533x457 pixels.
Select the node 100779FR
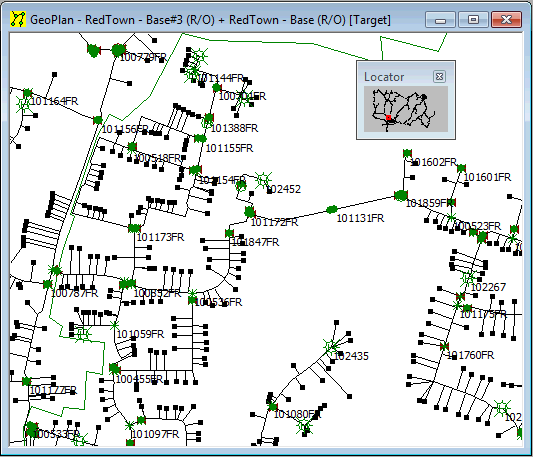[x=118, y=50]
